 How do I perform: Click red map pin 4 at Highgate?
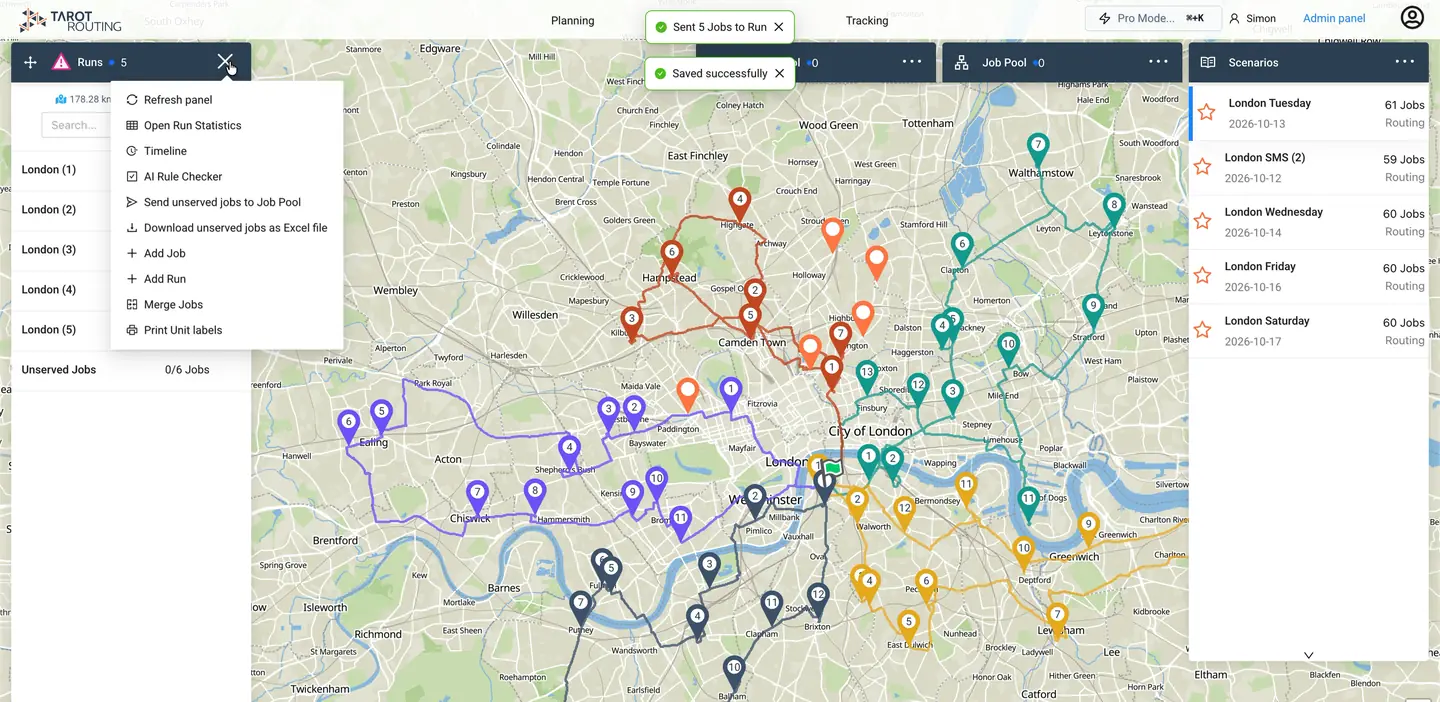[x=739, y=204]
